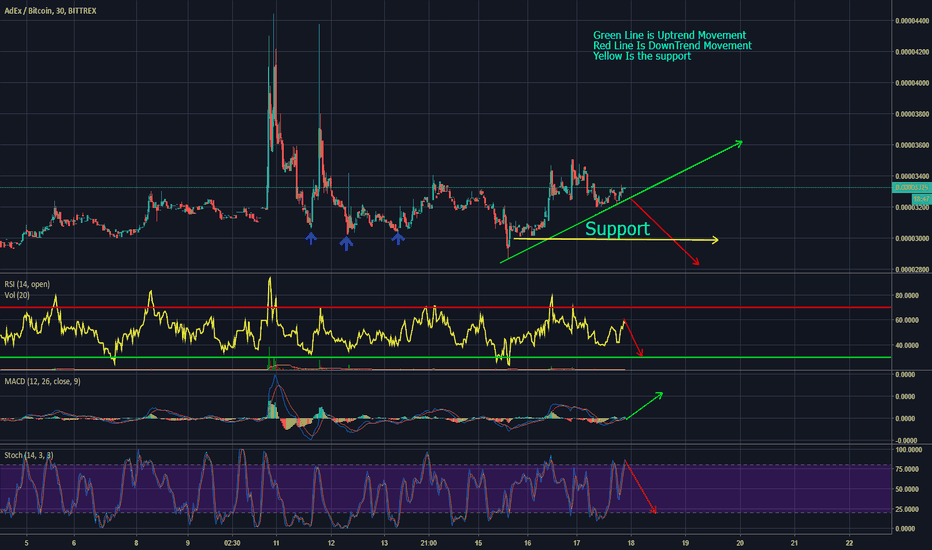Click the 'Red Line Is DownTrend Movement' note

(672, 46)
